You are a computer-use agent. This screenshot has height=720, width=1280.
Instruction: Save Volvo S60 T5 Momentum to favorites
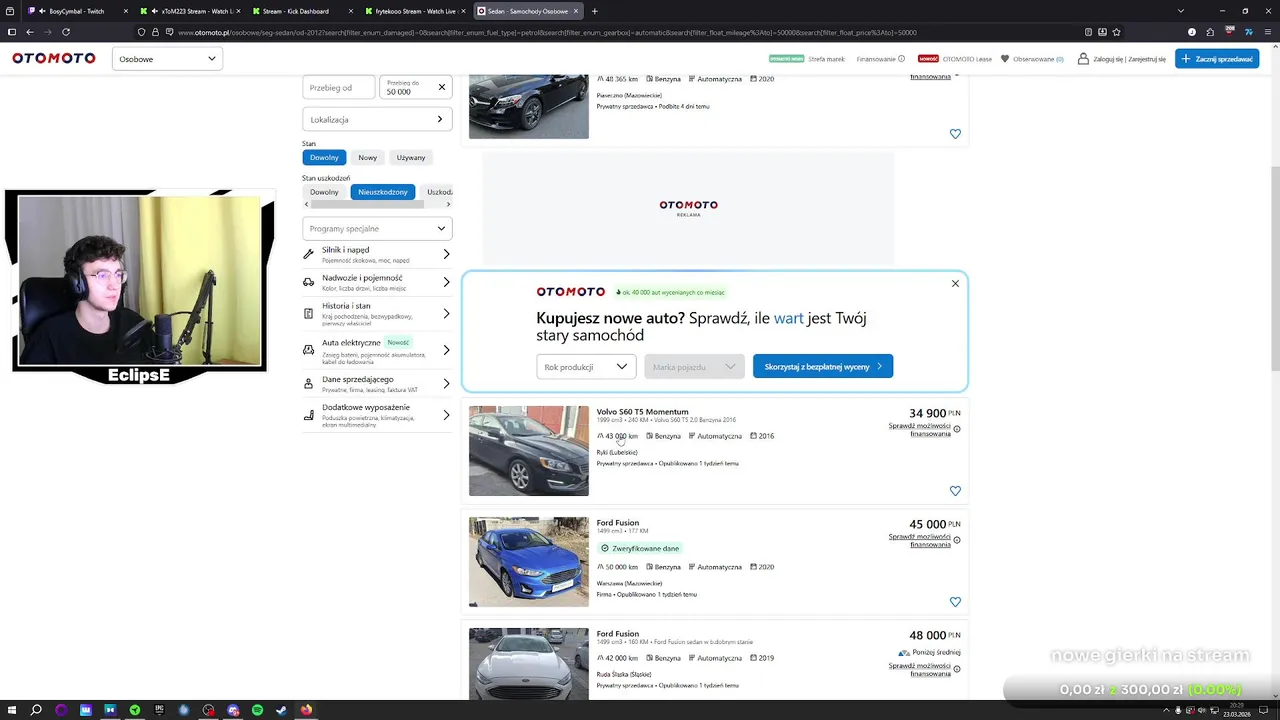point(955,491)
